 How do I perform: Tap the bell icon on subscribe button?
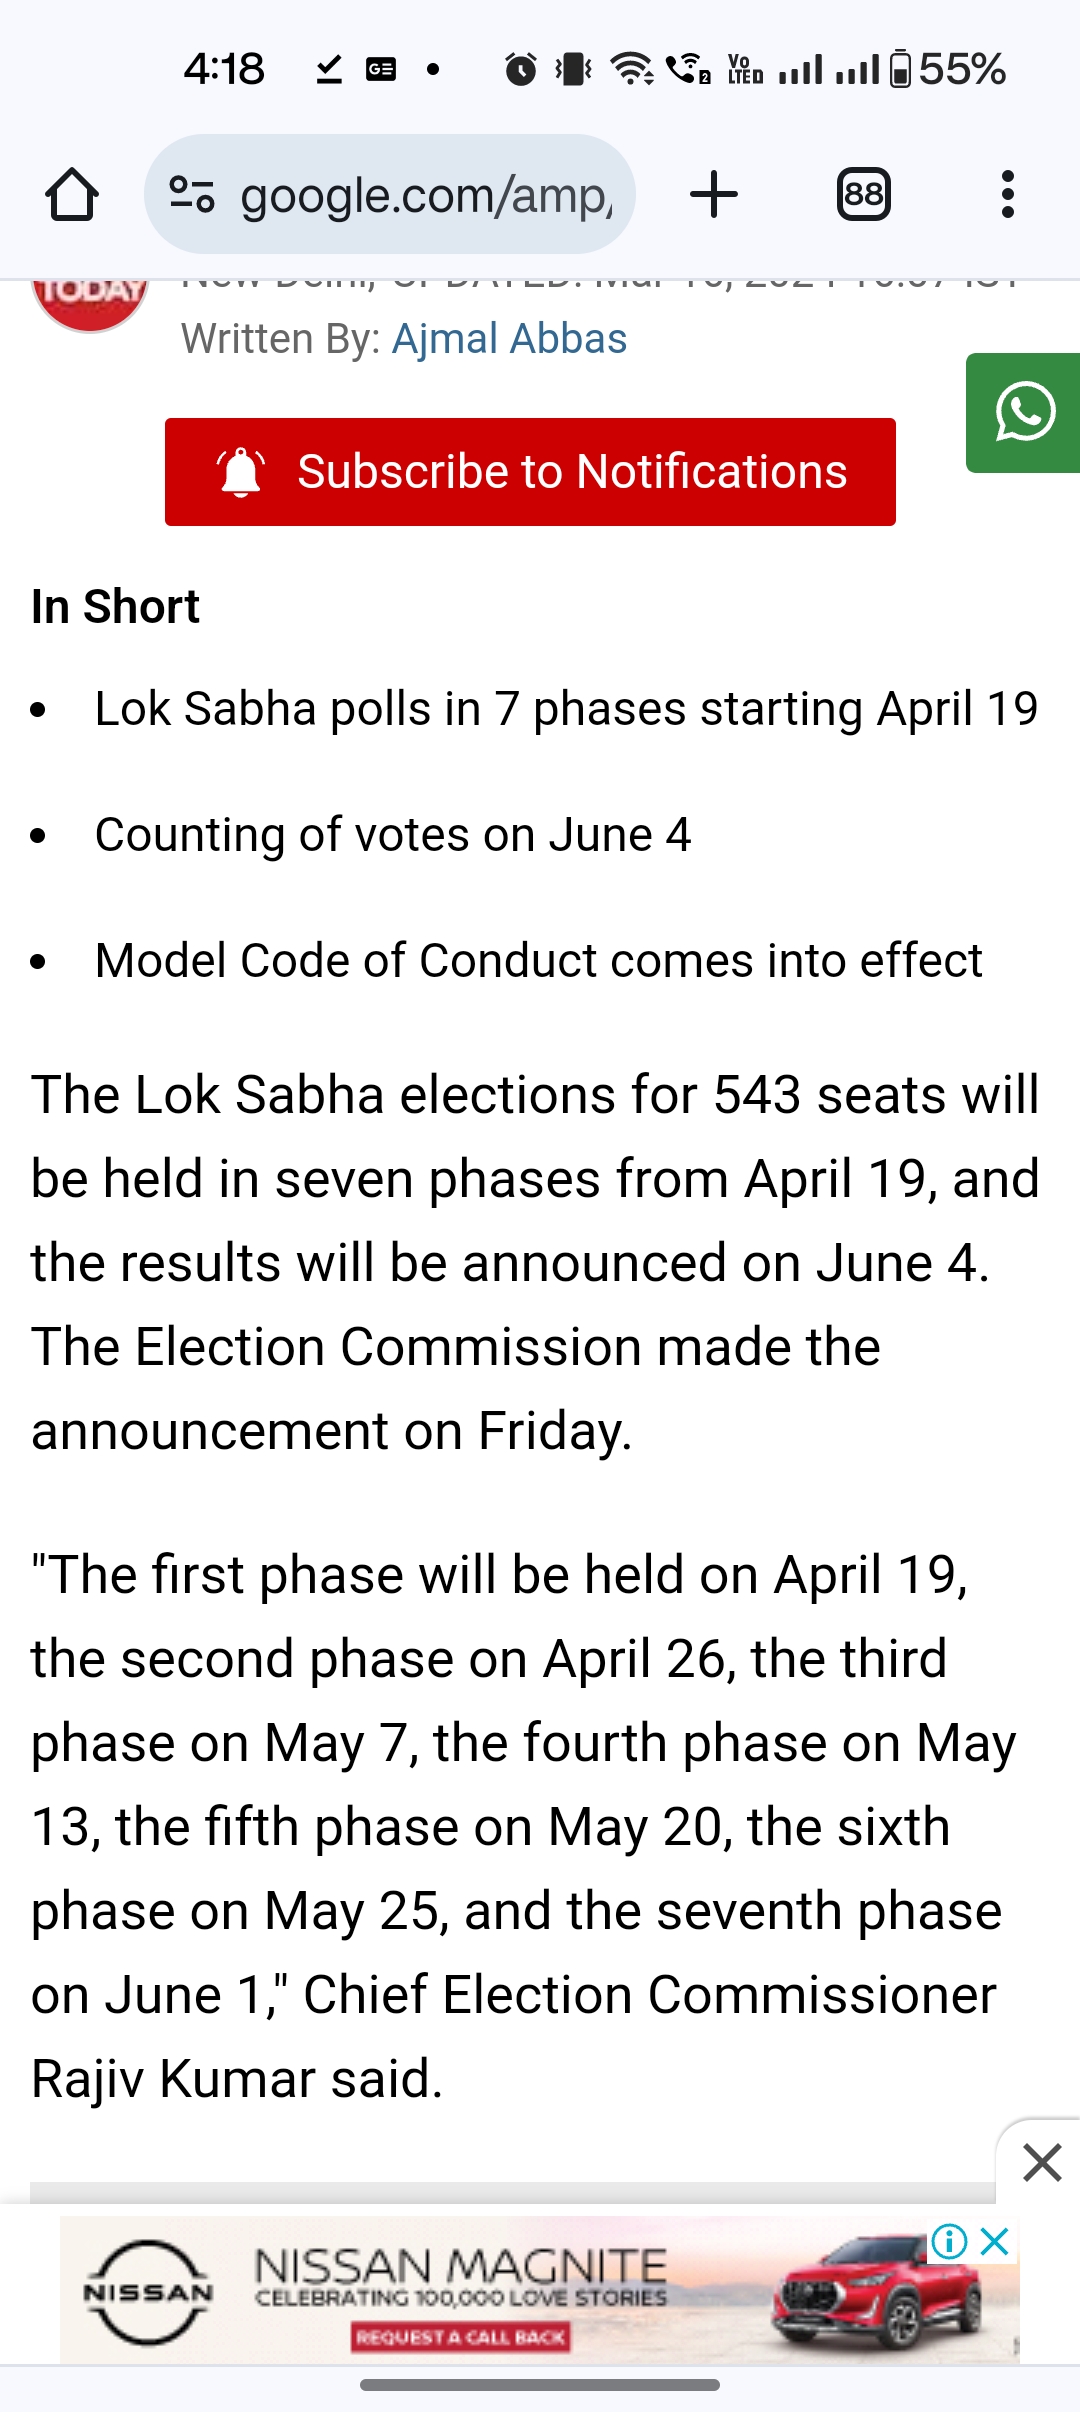[241, 472]
